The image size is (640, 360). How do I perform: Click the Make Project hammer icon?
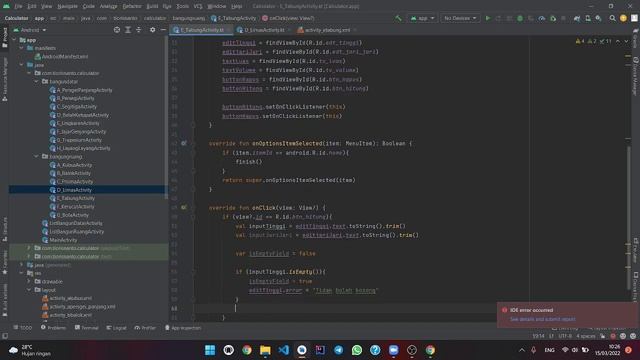[398, 18]
